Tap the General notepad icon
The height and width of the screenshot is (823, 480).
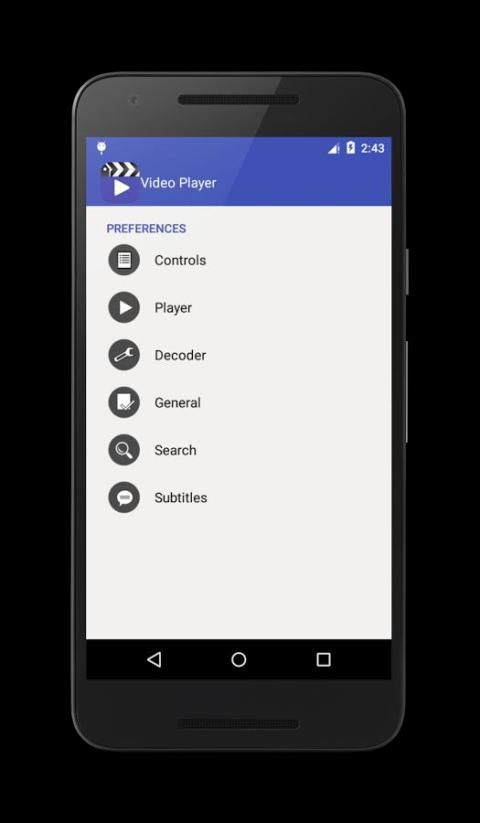point(124,403)
